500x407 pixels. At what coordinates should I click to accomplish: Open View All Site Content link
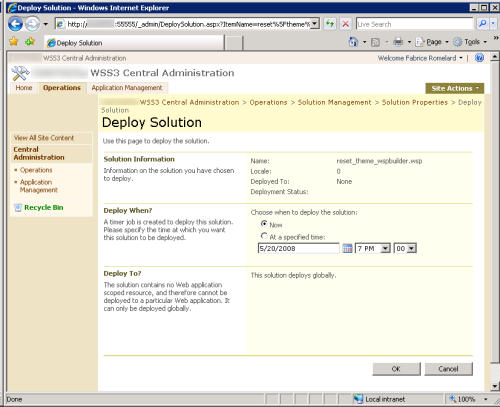coord(44,138)
